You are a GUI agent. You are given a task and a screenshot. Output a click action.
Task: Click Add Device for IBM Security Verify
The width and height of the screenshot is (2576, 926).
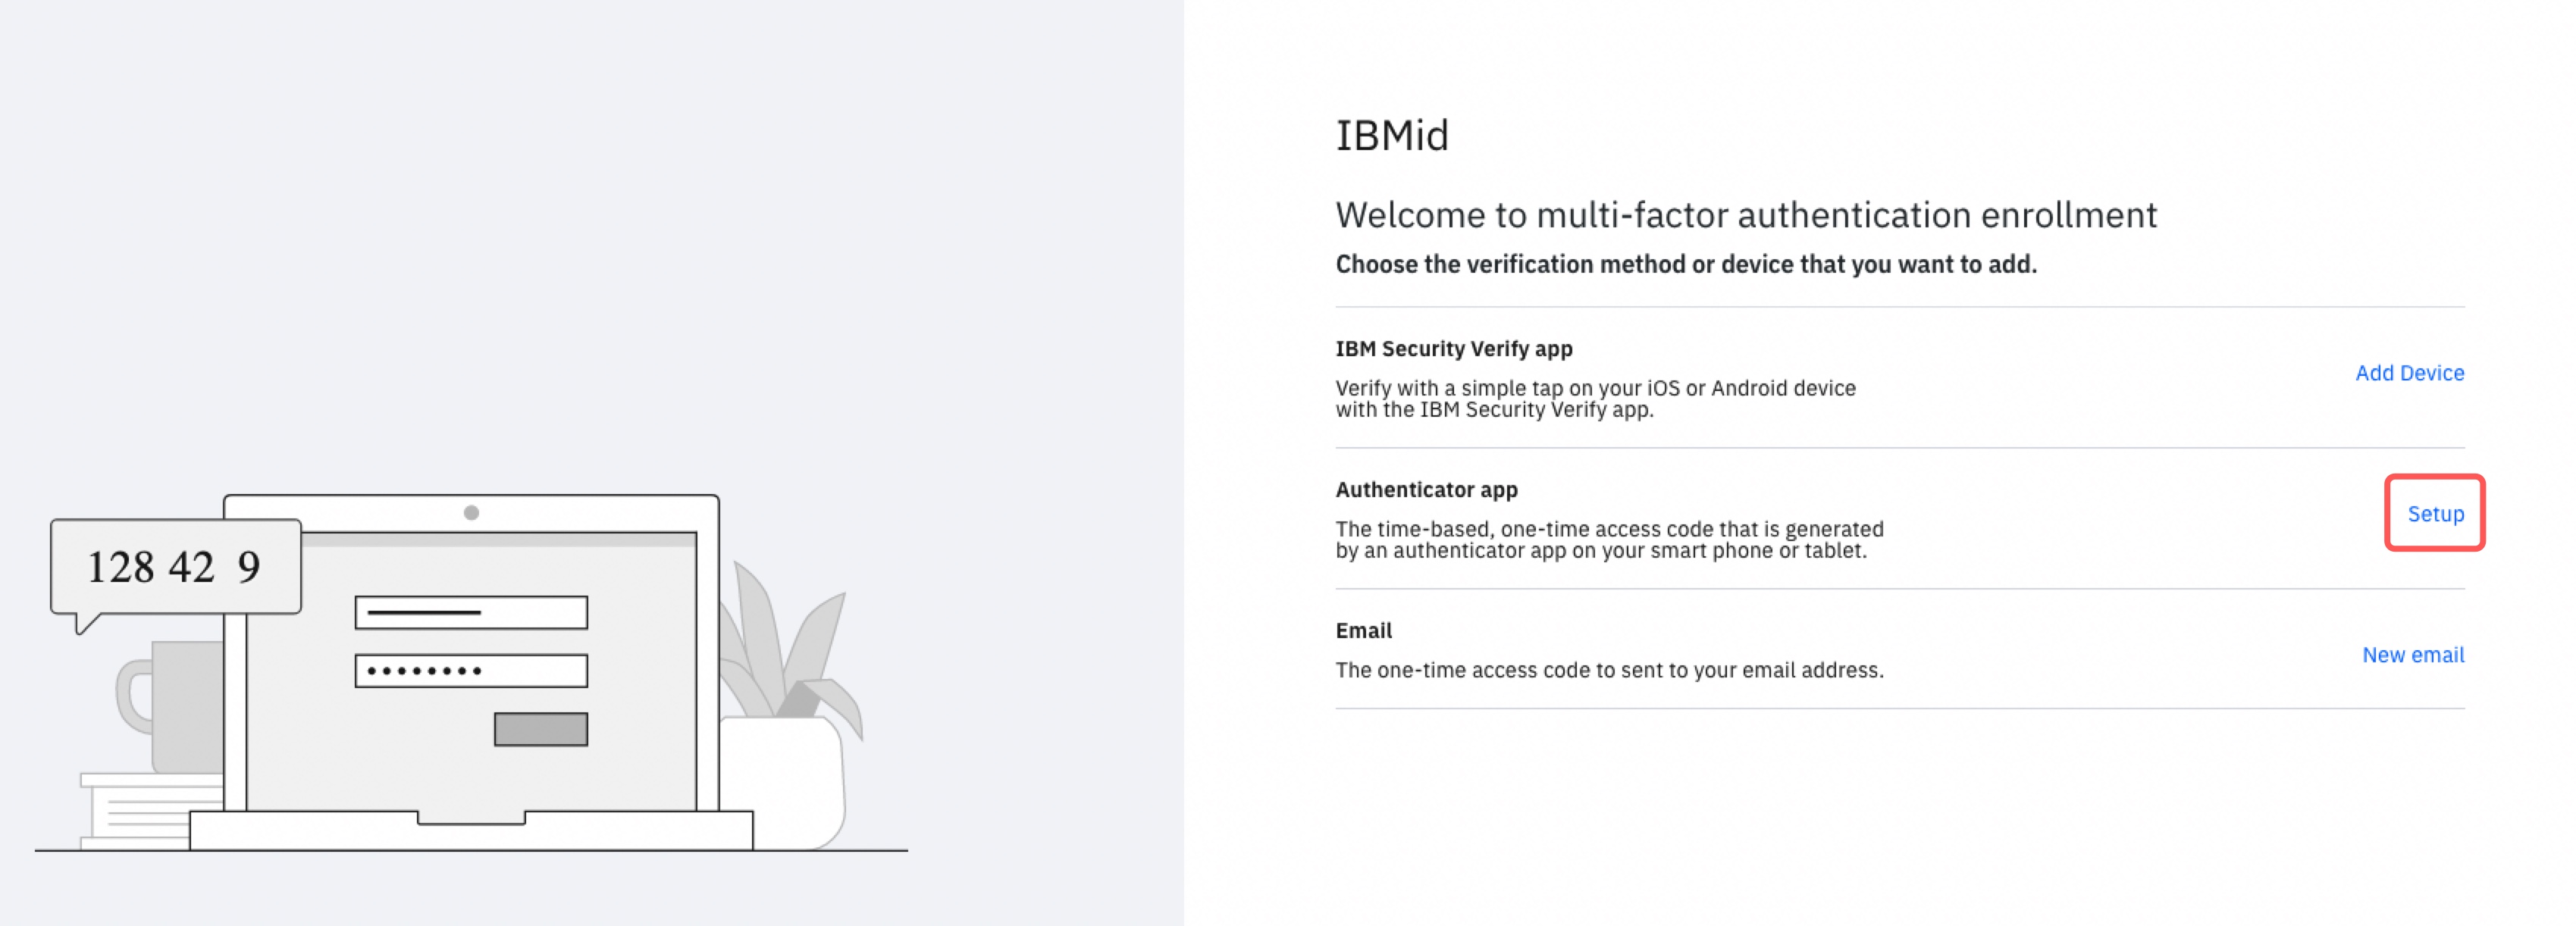[x=2409, y=373]
